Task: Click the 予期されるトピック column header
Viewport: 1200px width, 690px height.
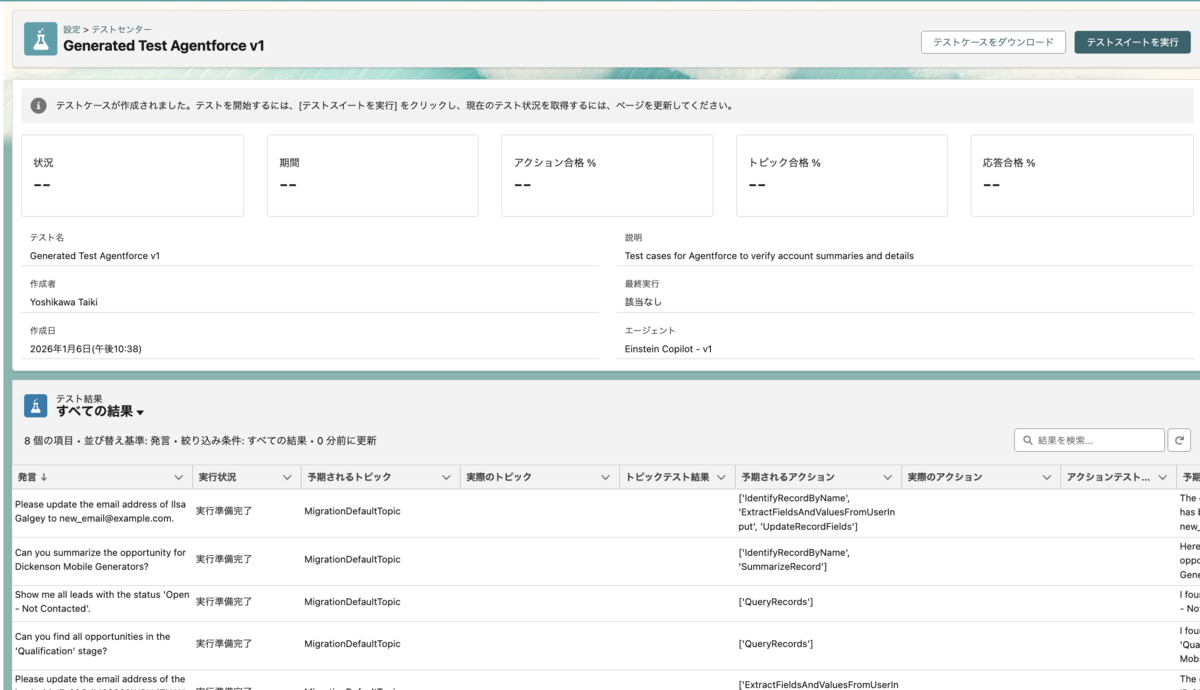Action: (380, 477)
